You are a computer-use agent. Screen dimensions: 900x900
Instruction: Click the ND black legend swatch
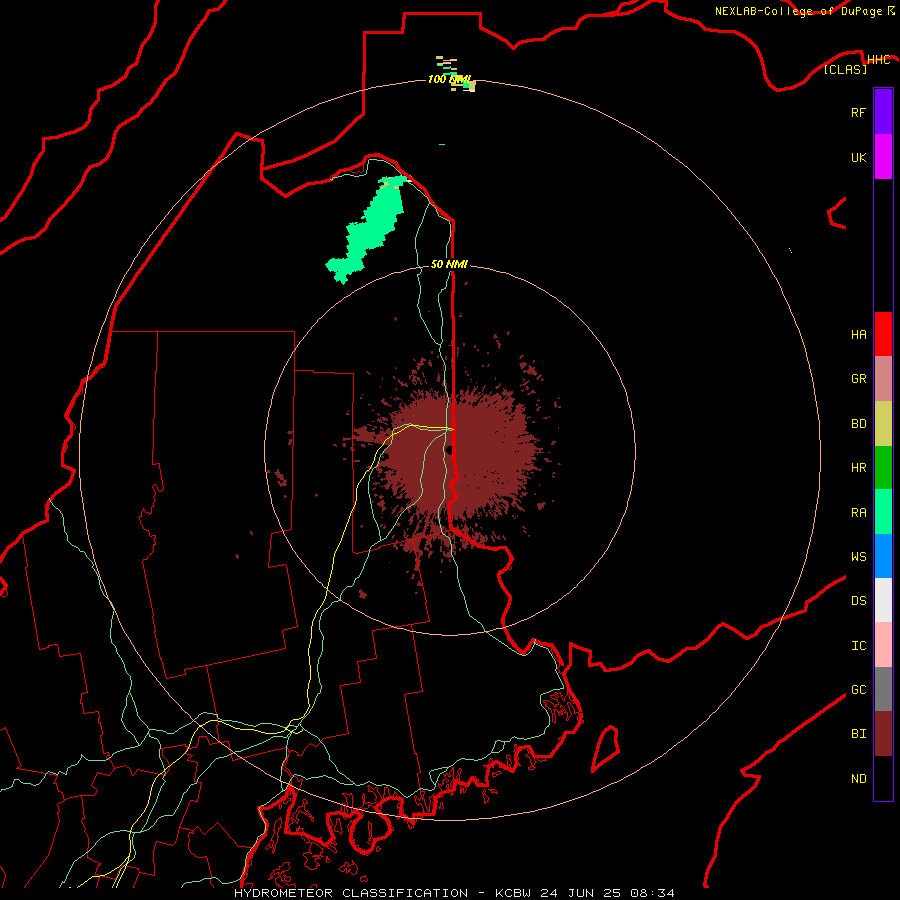883,778
